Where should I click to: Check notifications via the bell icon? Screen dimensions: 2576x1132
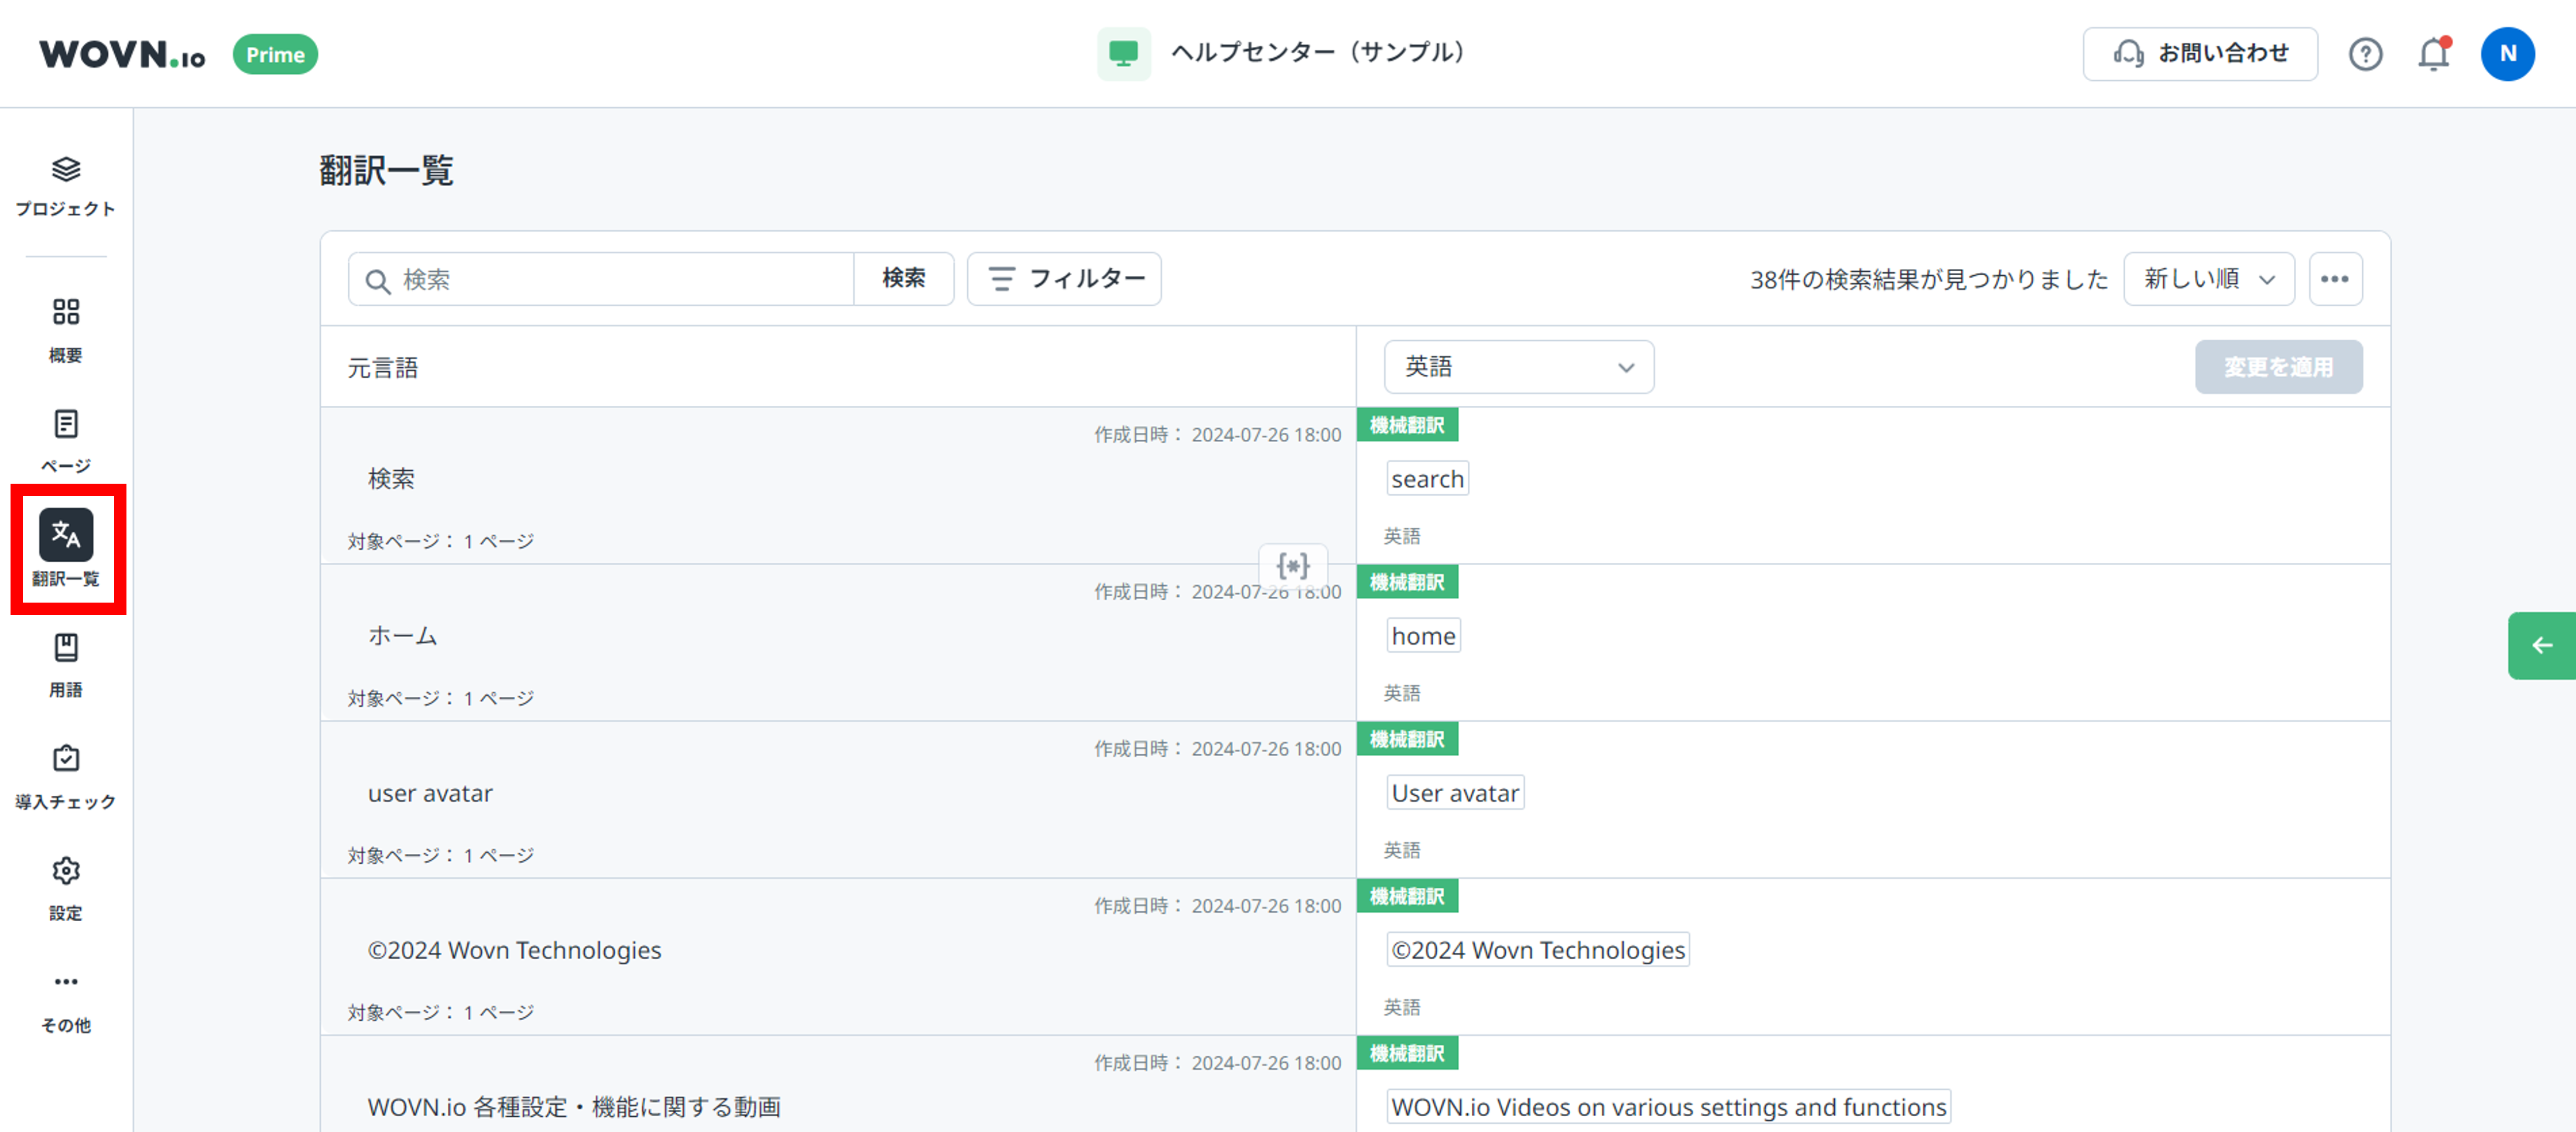pos(2433,54)
